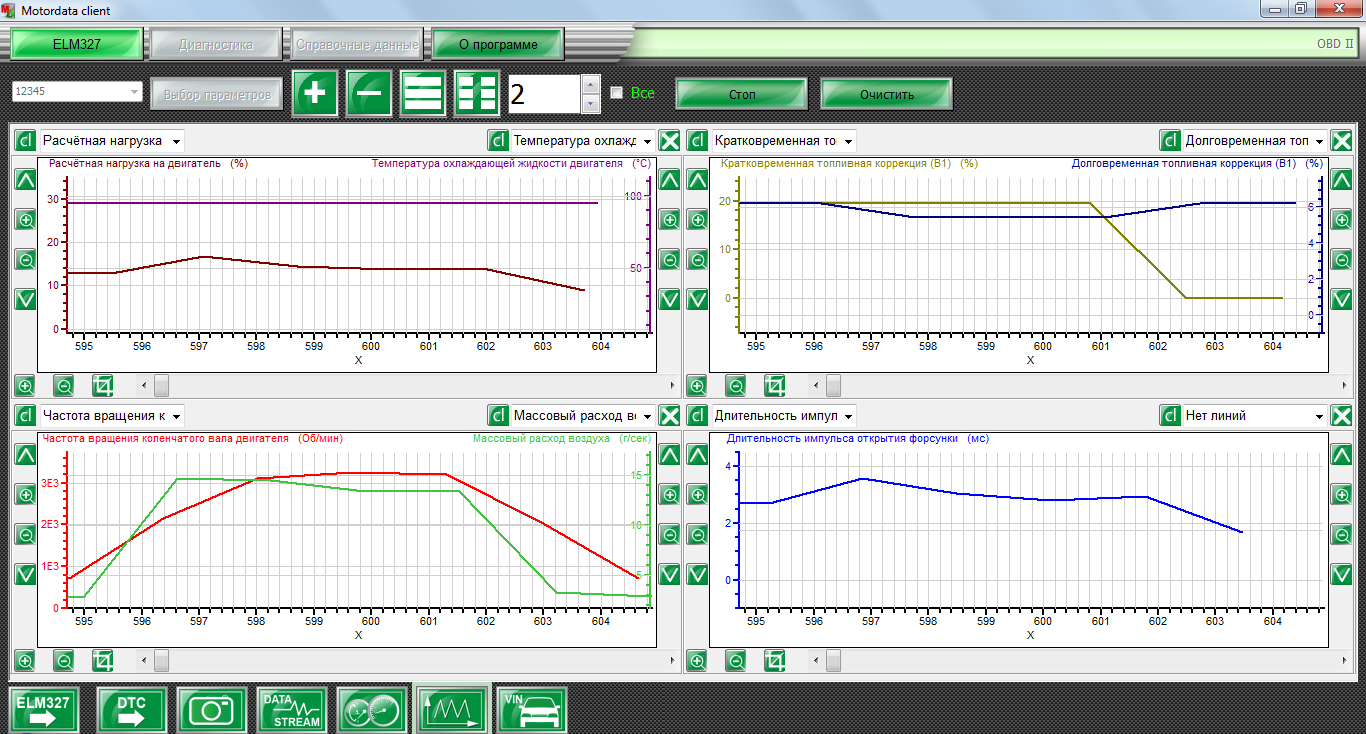
Task: Open the Data Stream view icon
Action: pos(291,710)
